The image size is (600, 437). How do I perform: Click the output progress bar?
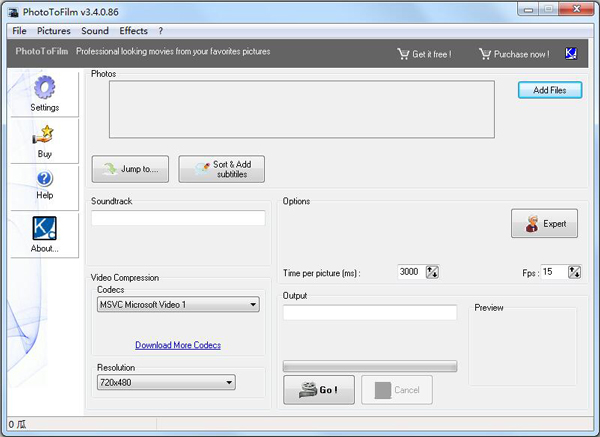coord(370,366)
